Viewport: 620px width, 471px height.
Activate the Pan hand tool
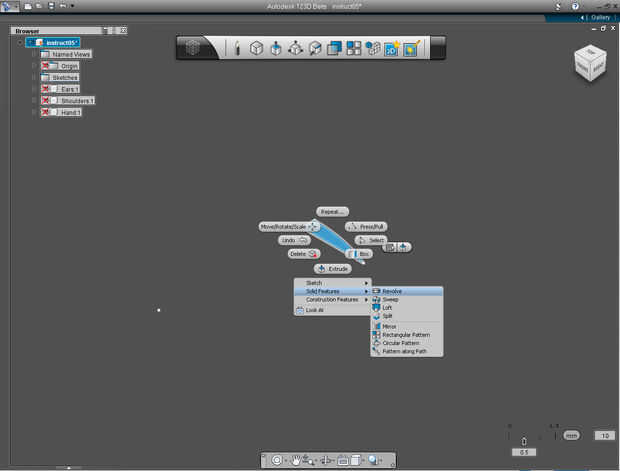(296, 460)
